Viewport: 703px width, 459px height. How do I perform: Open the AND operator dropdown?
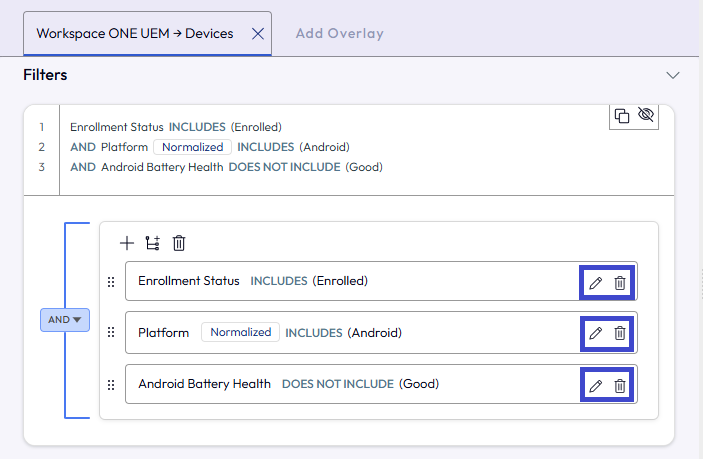click(65, 320)
